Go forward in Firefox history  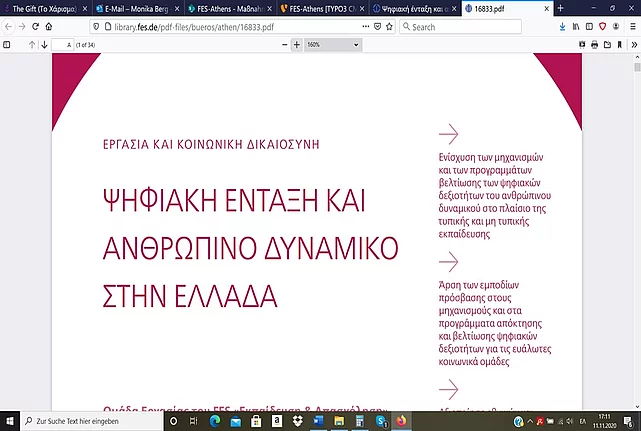(22, 27)
